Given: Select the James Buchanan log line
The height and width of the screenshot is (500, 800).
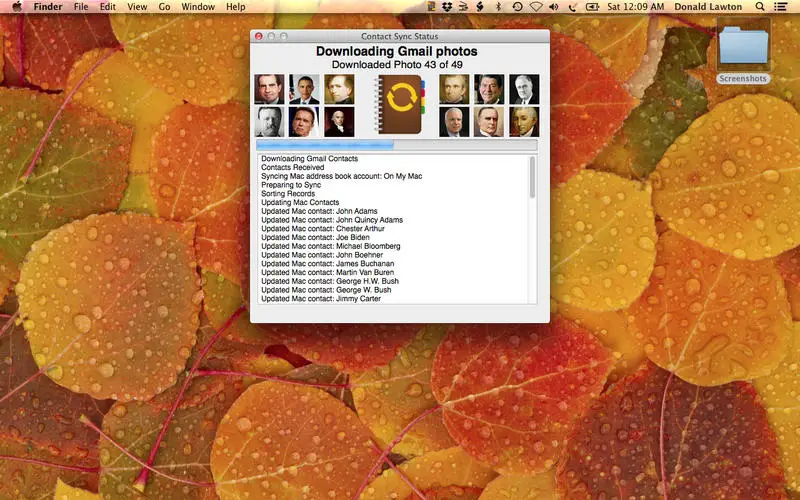Looking at the screenshot, I should click(x=328, y=264).
